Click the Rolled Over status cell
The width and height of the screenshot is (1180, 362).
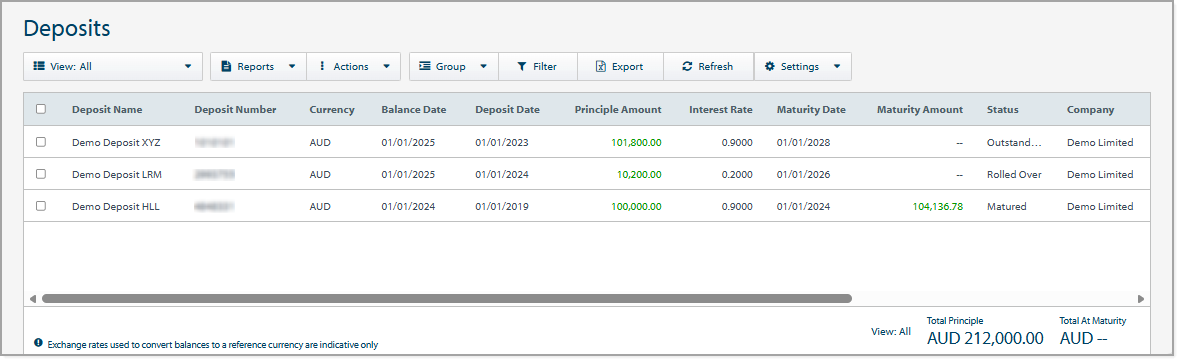pyautogui.click(x=1014, y=175)
